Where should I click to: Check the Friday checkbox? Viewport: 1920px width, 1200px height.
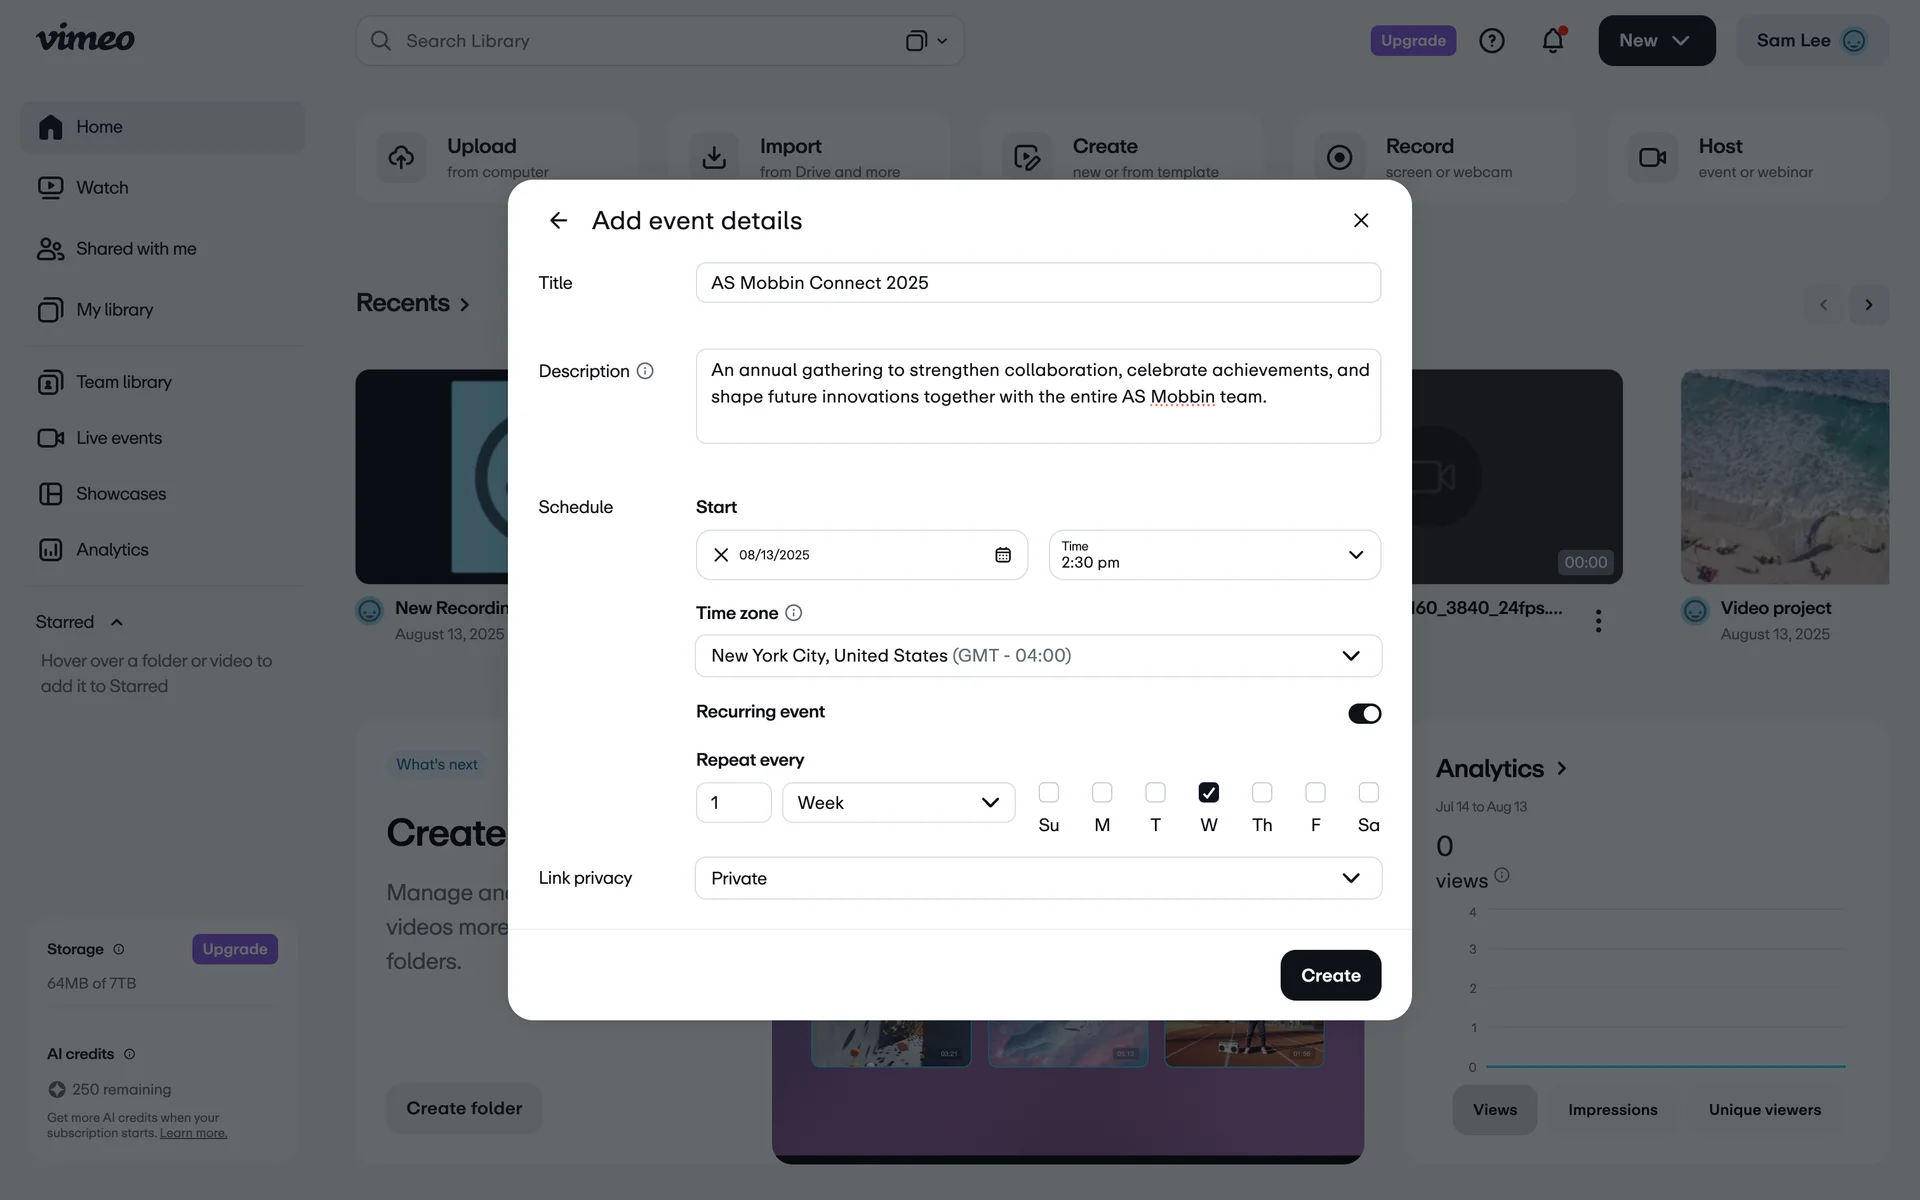coord(1315,793)
